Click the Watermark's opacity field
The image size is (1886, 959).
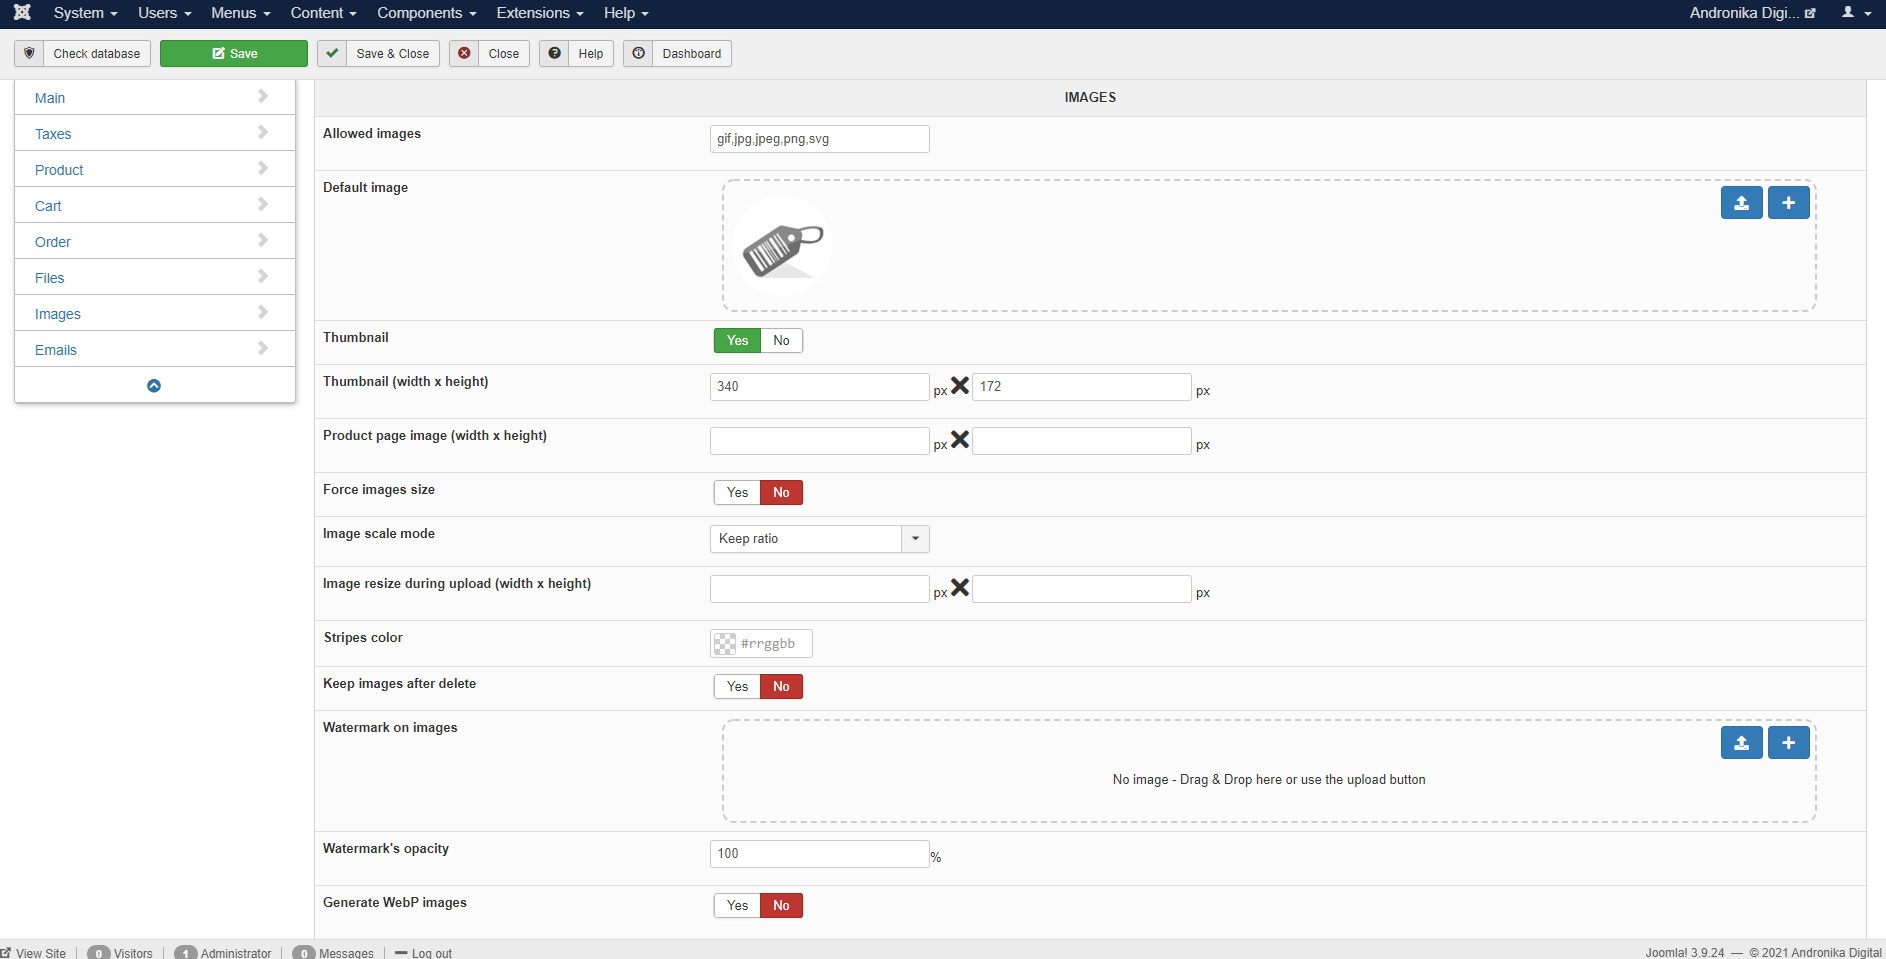tap(820, 854)
